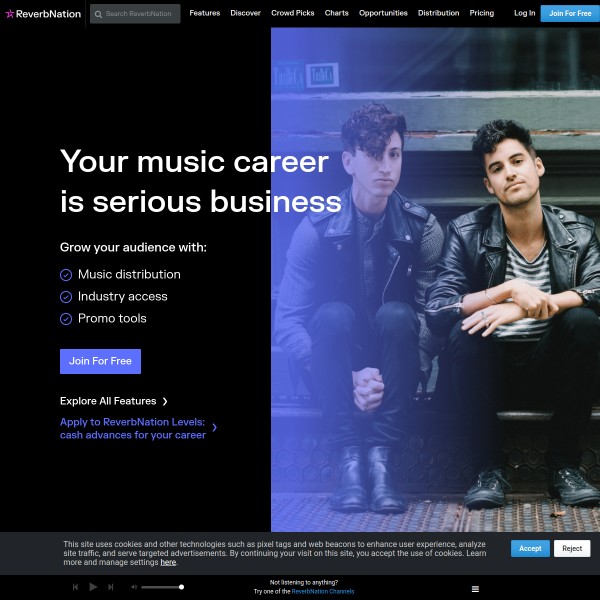Open the Charts menu item
This screenshot has height=600, width=600.
point(337,13)
